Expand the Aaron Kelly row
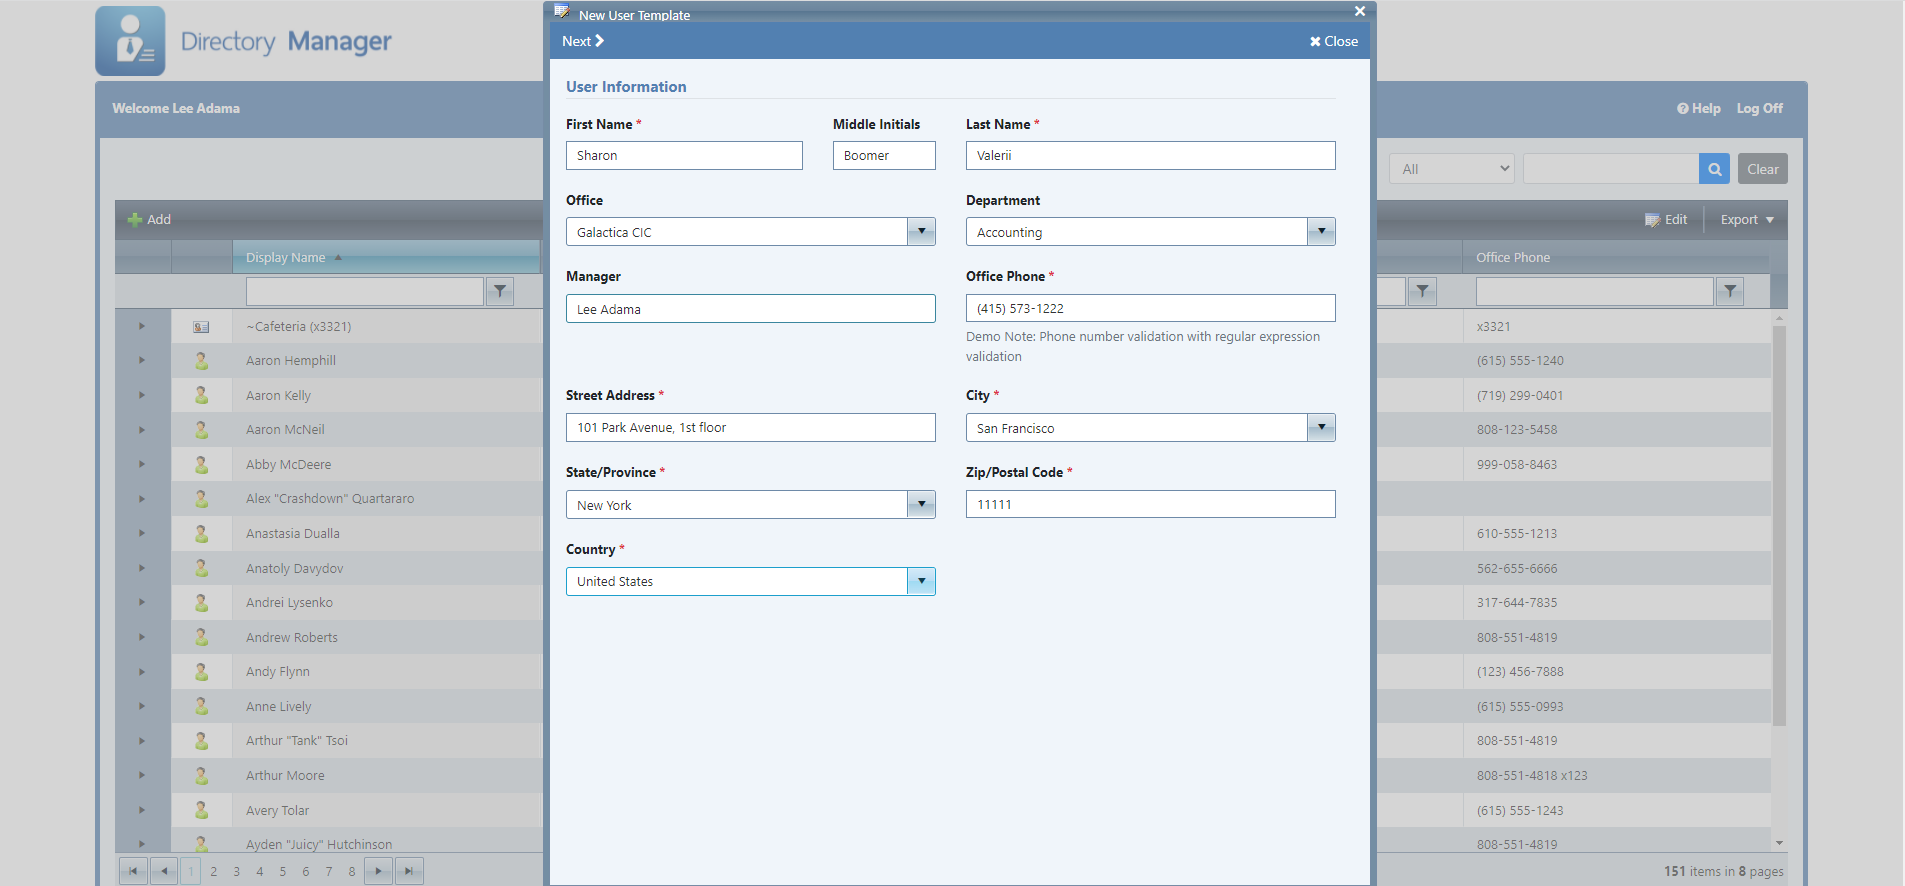 [142, 395]
